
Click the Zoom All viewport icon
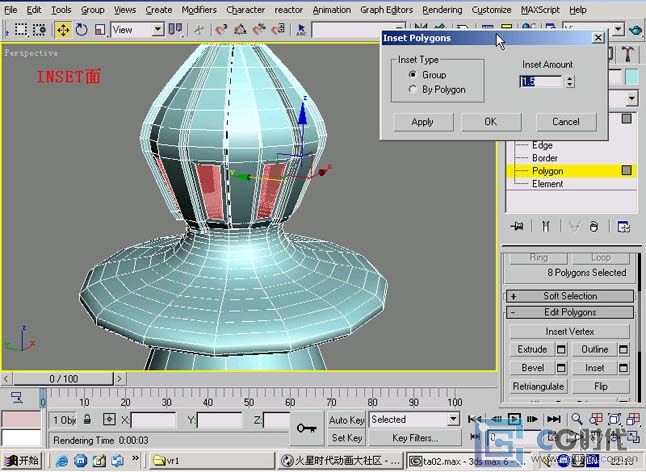(596, 419)
